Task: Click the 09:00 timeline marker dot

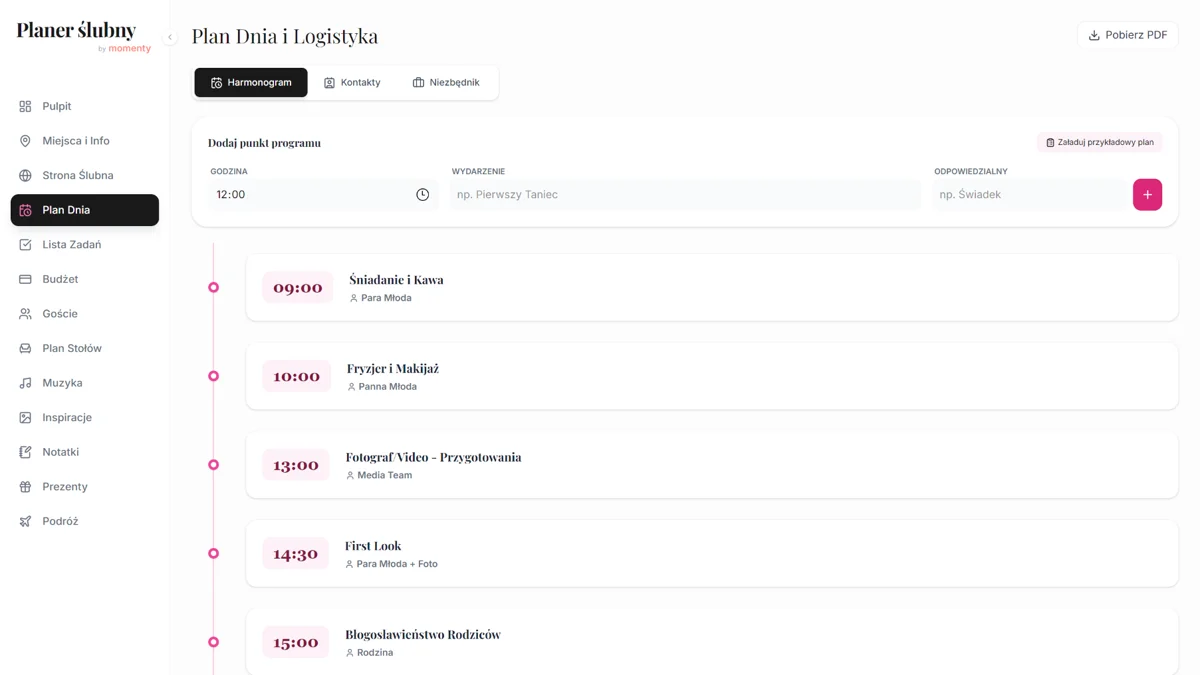Action: [213, 287]
